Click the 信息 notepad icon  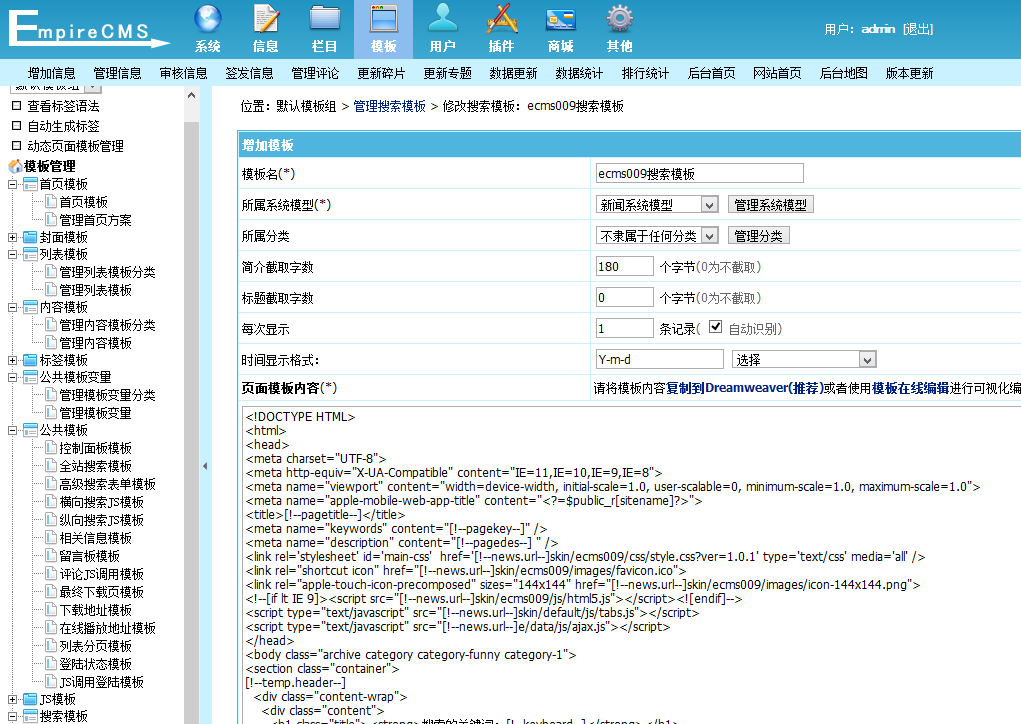266,20
